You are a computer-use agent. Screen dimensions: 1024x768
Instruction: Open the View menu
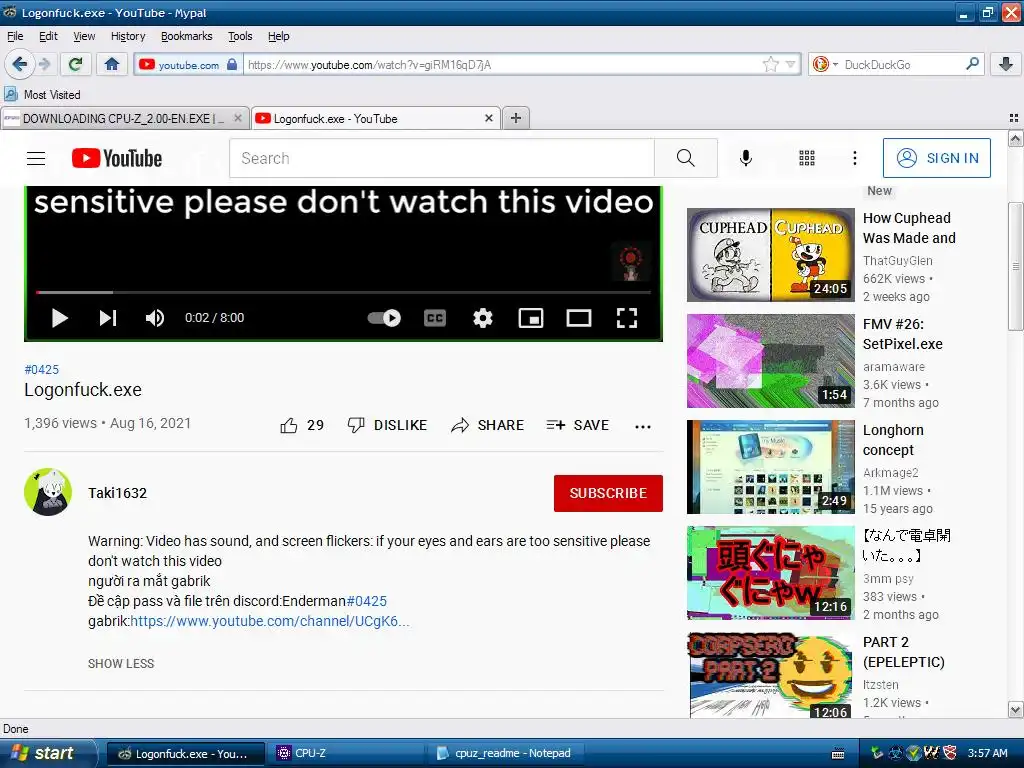pyautogui.click(x=84, y=36)
